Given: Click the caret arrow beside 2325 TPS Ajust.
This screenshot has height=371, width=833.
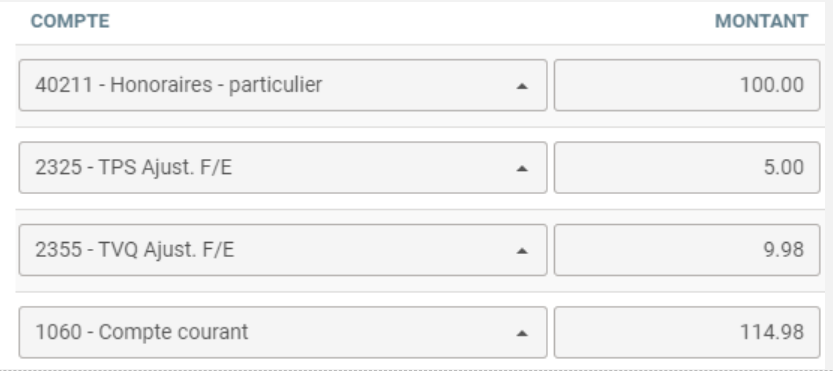Looking at the screenshot, I should point(522,168).
